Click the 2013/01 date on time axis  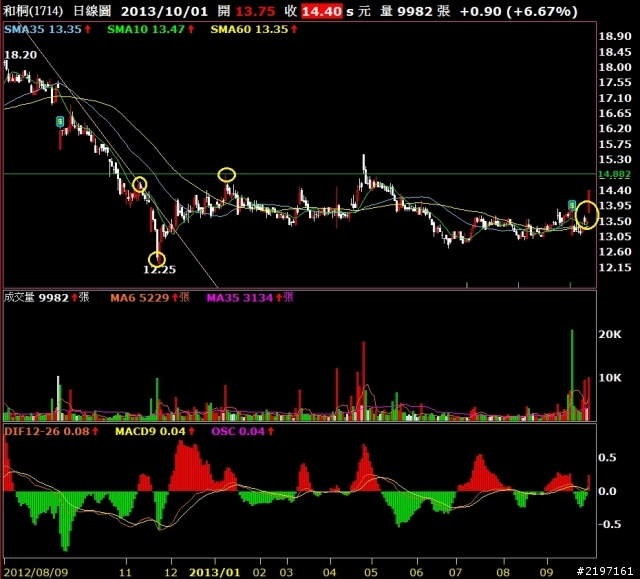pyautogui.click(x=215, y=572)
